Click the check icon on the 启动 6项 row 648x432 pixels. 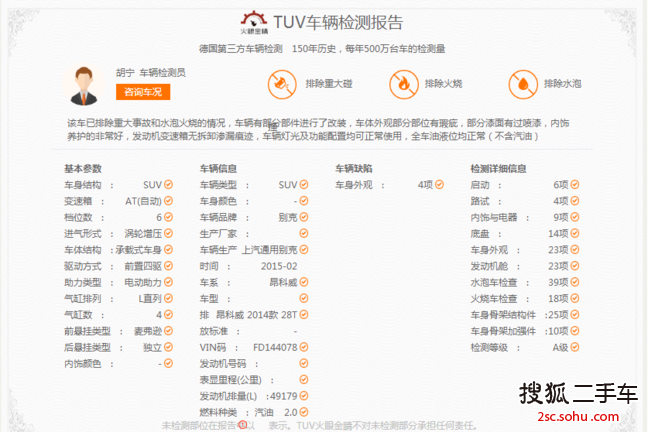[x=575, y=184]
